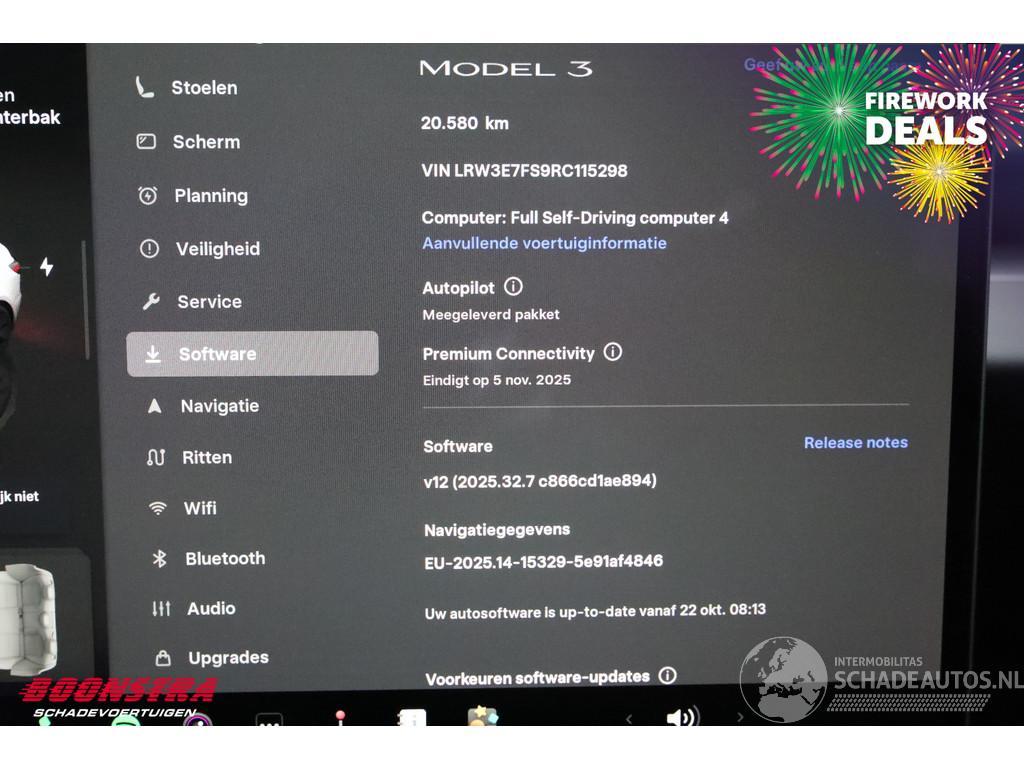Image resolution: width=1024 pixels, height=768 pixels.
Task: Go to the Veiligheid menu
Action: tap(217, 249)
